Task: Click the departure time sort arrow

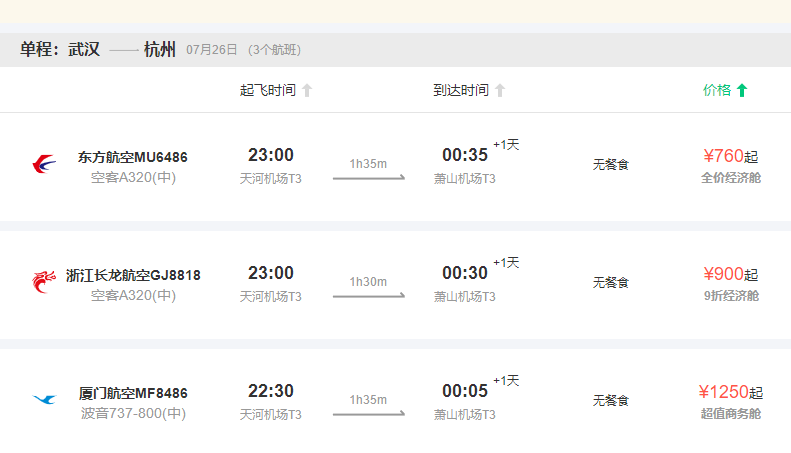Action: (x=307, y=91)
